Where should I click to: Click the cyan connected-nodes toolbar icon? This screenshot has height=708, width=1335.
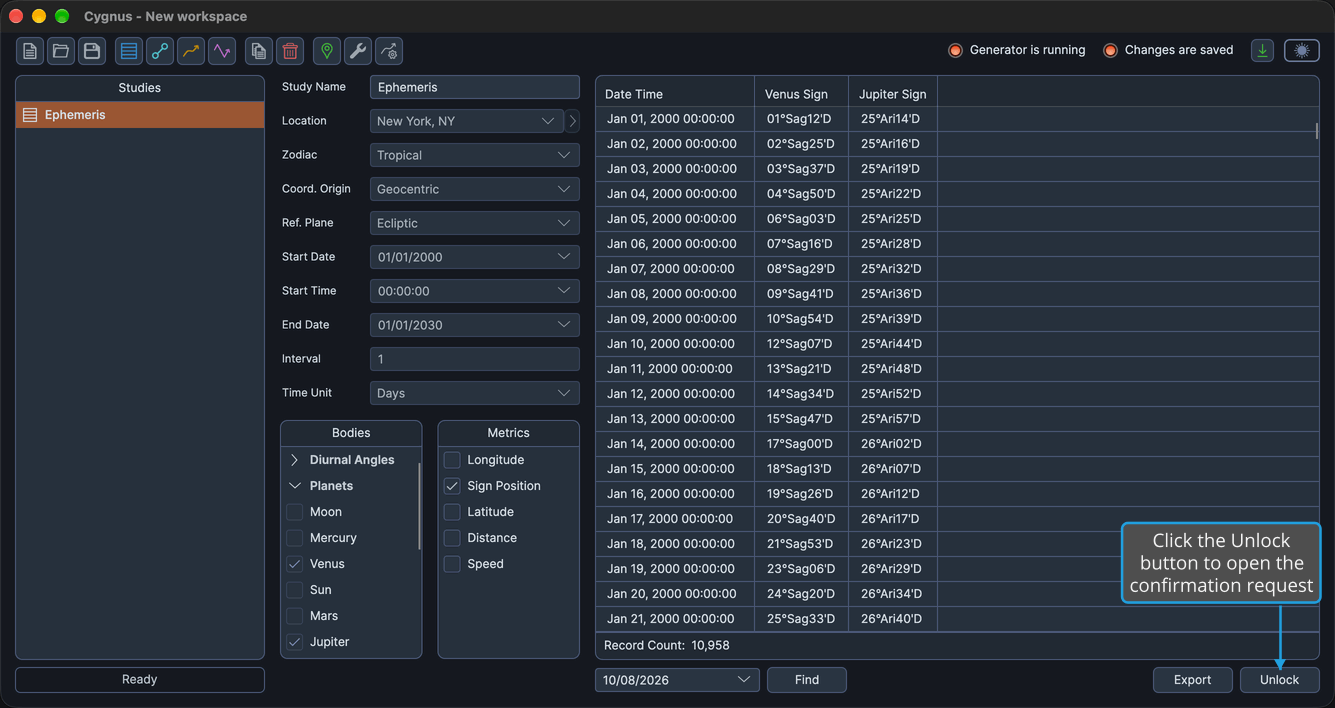[x=160, y=51]
